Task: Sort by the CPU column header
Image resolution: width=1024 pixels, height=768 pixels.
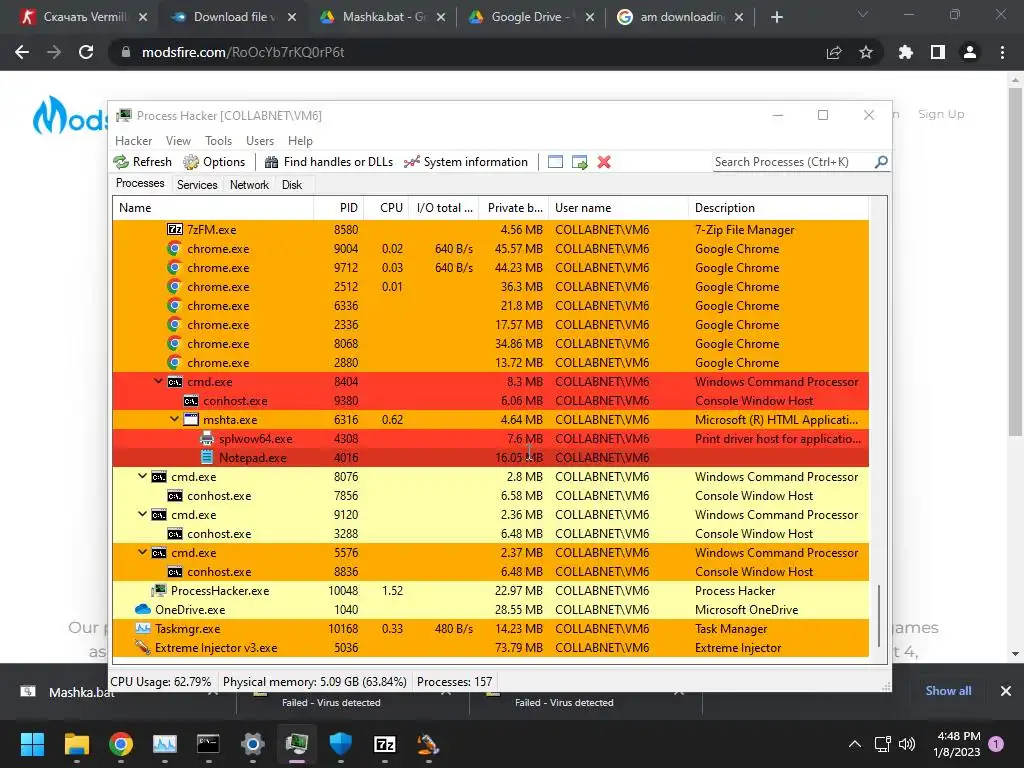Action: pyautogui.click(x=387, y=208)
